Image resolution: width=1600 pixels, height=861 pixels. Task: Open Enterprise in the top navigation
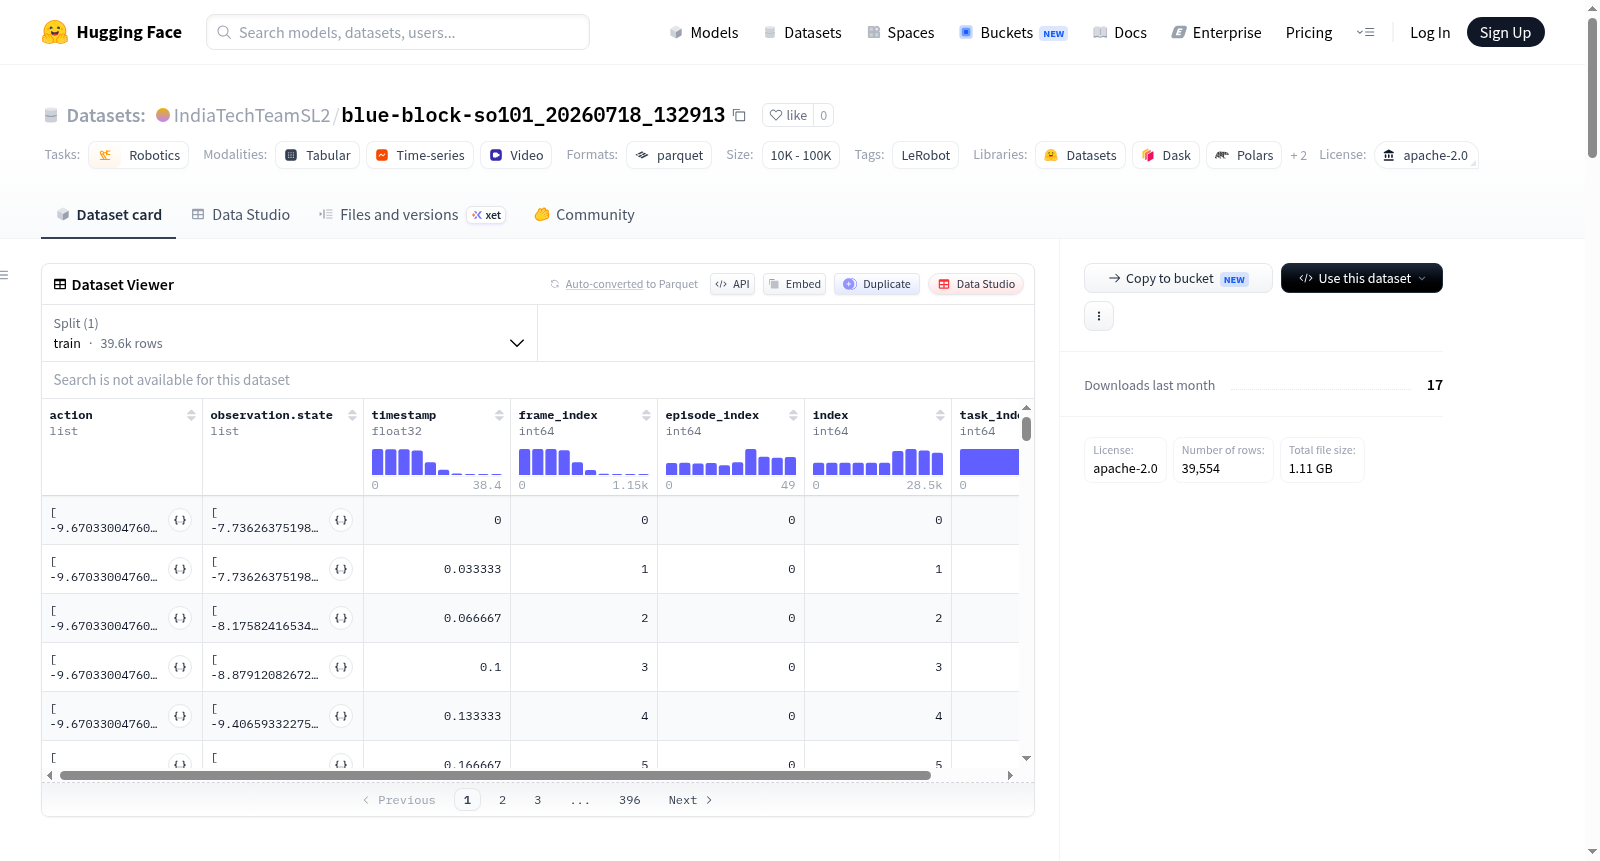pyautogui.click(x=1217, y=33)
